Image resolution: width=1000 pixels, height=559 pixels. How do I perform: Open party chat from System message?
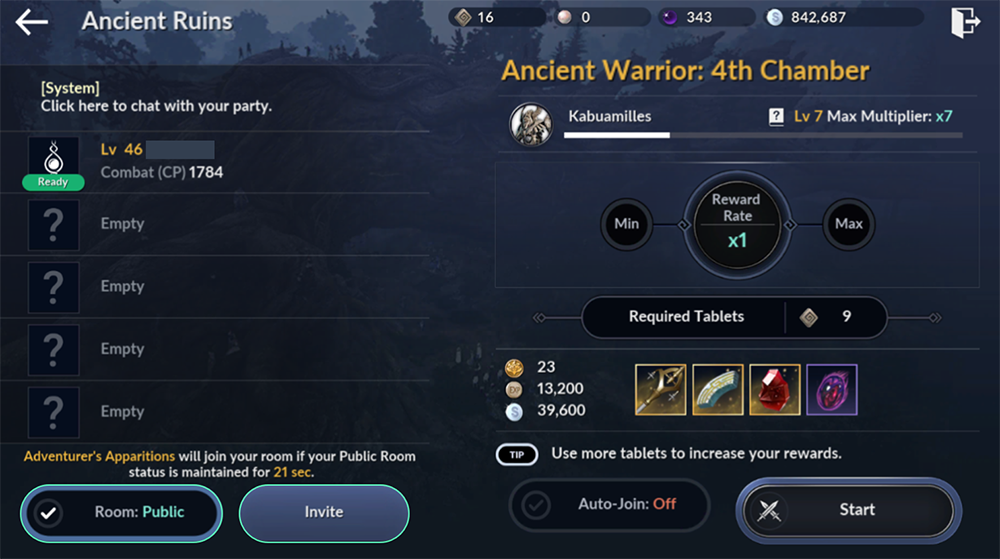[156, 98]
